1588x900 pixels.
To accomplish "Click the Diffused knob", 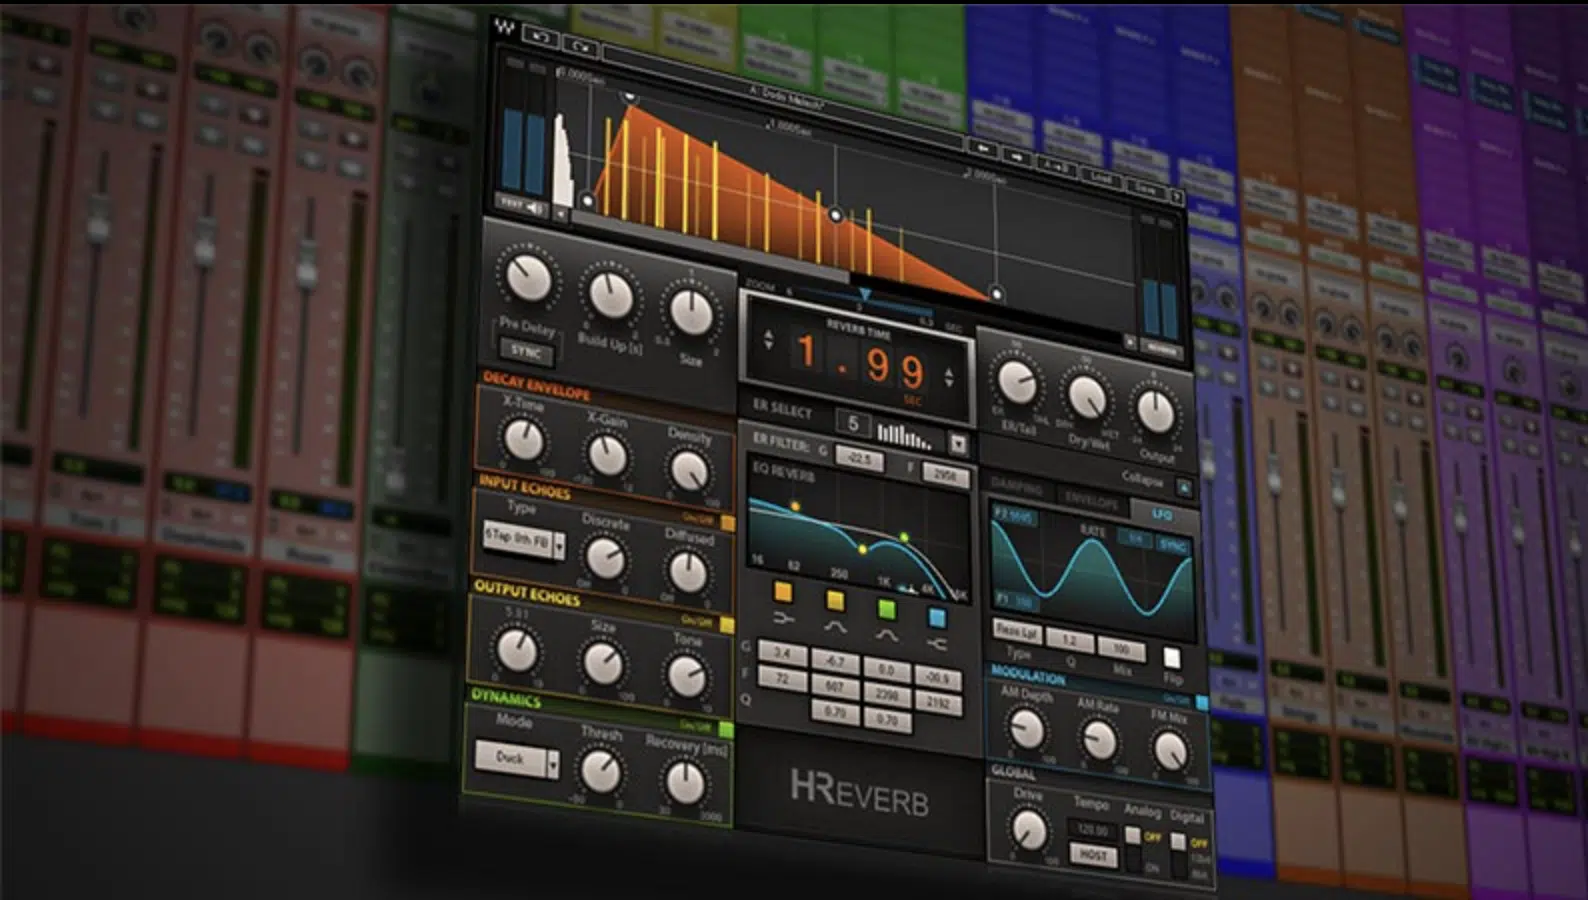I will (x=688, y=573).
